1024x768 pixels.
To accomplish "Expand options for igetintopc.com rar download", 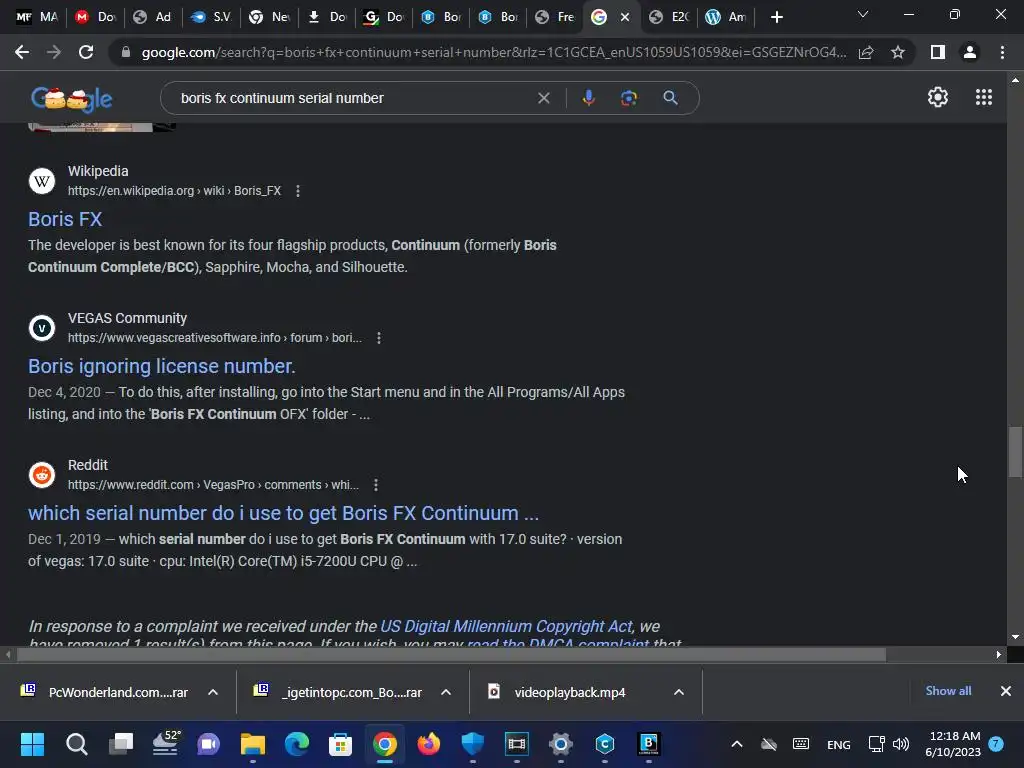I will [446, 692].
